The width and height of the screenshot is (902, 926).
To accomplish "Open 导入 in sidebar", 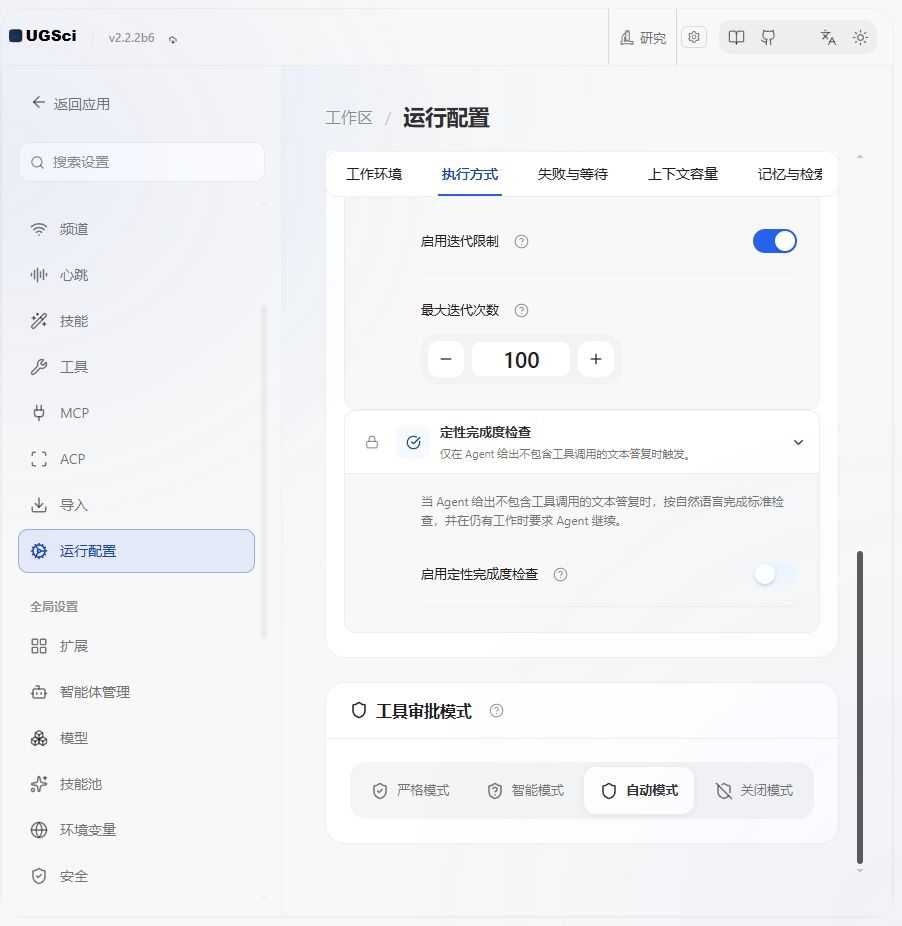I will (137, 506).
